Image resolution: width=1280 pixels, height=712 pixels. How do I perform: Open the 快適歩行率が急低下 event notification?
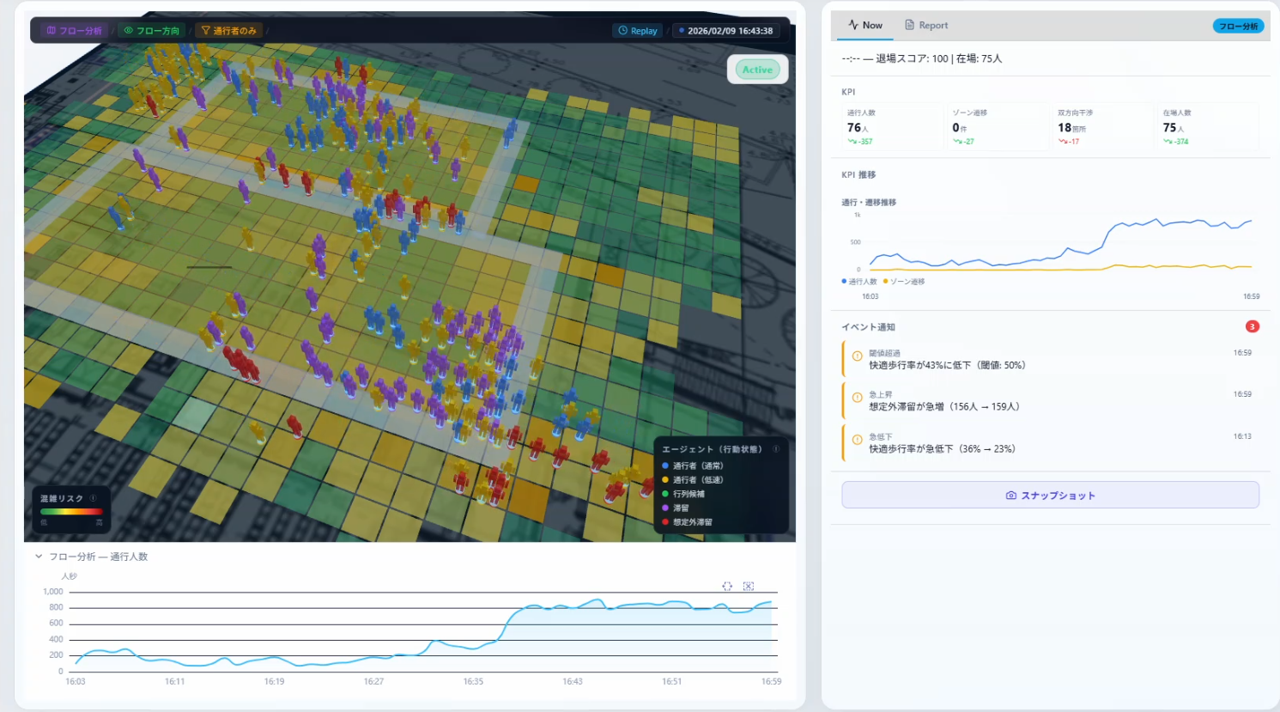coord(1050,443)
